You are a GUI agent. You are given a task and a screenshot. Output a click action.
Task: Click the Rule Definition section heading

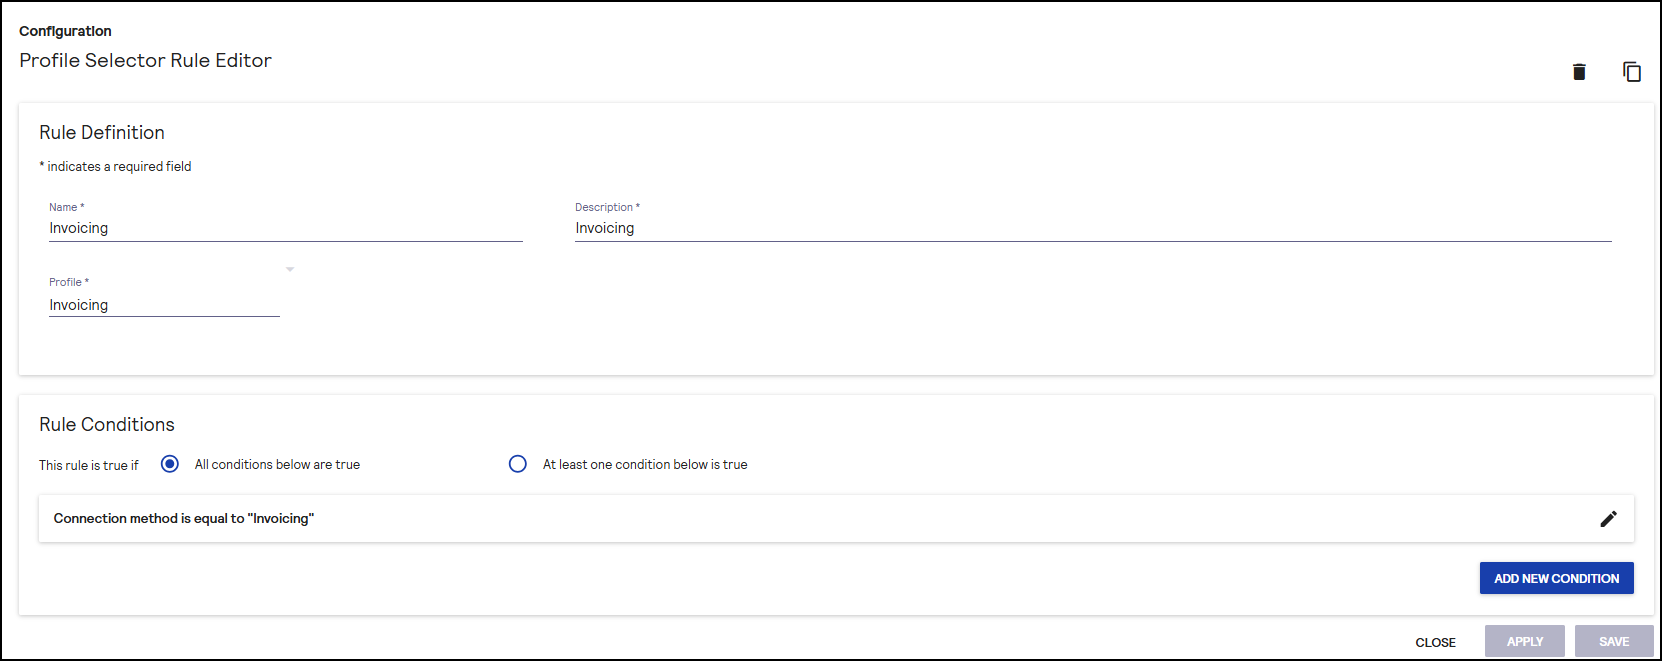tap(102, 133)
